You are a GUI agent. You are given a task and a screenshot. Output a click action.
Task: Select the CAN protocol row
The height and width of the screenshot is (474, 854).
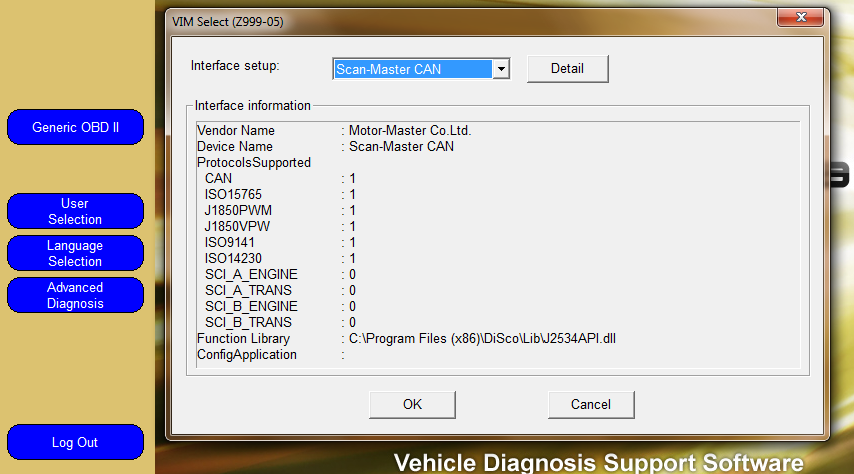(x=279, y=178)
